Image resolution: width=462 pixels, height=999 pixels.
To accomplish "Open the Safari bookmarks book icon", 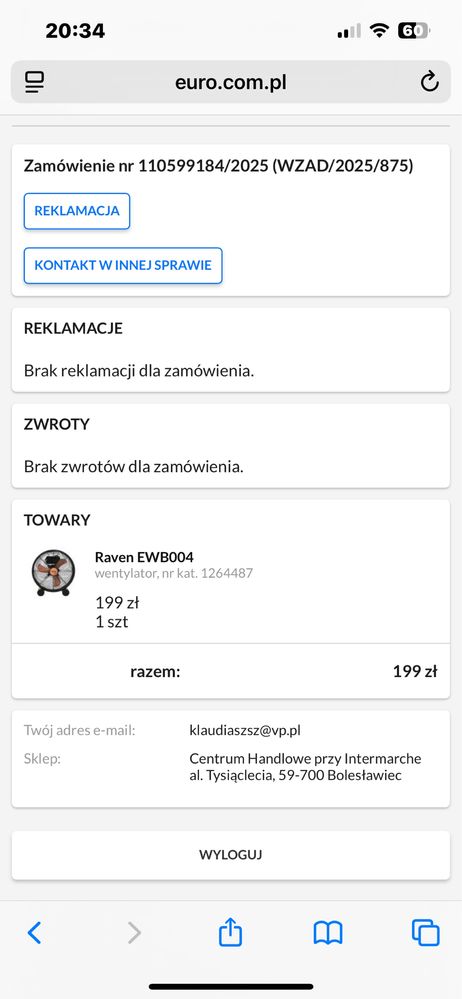I will point(328,933).
